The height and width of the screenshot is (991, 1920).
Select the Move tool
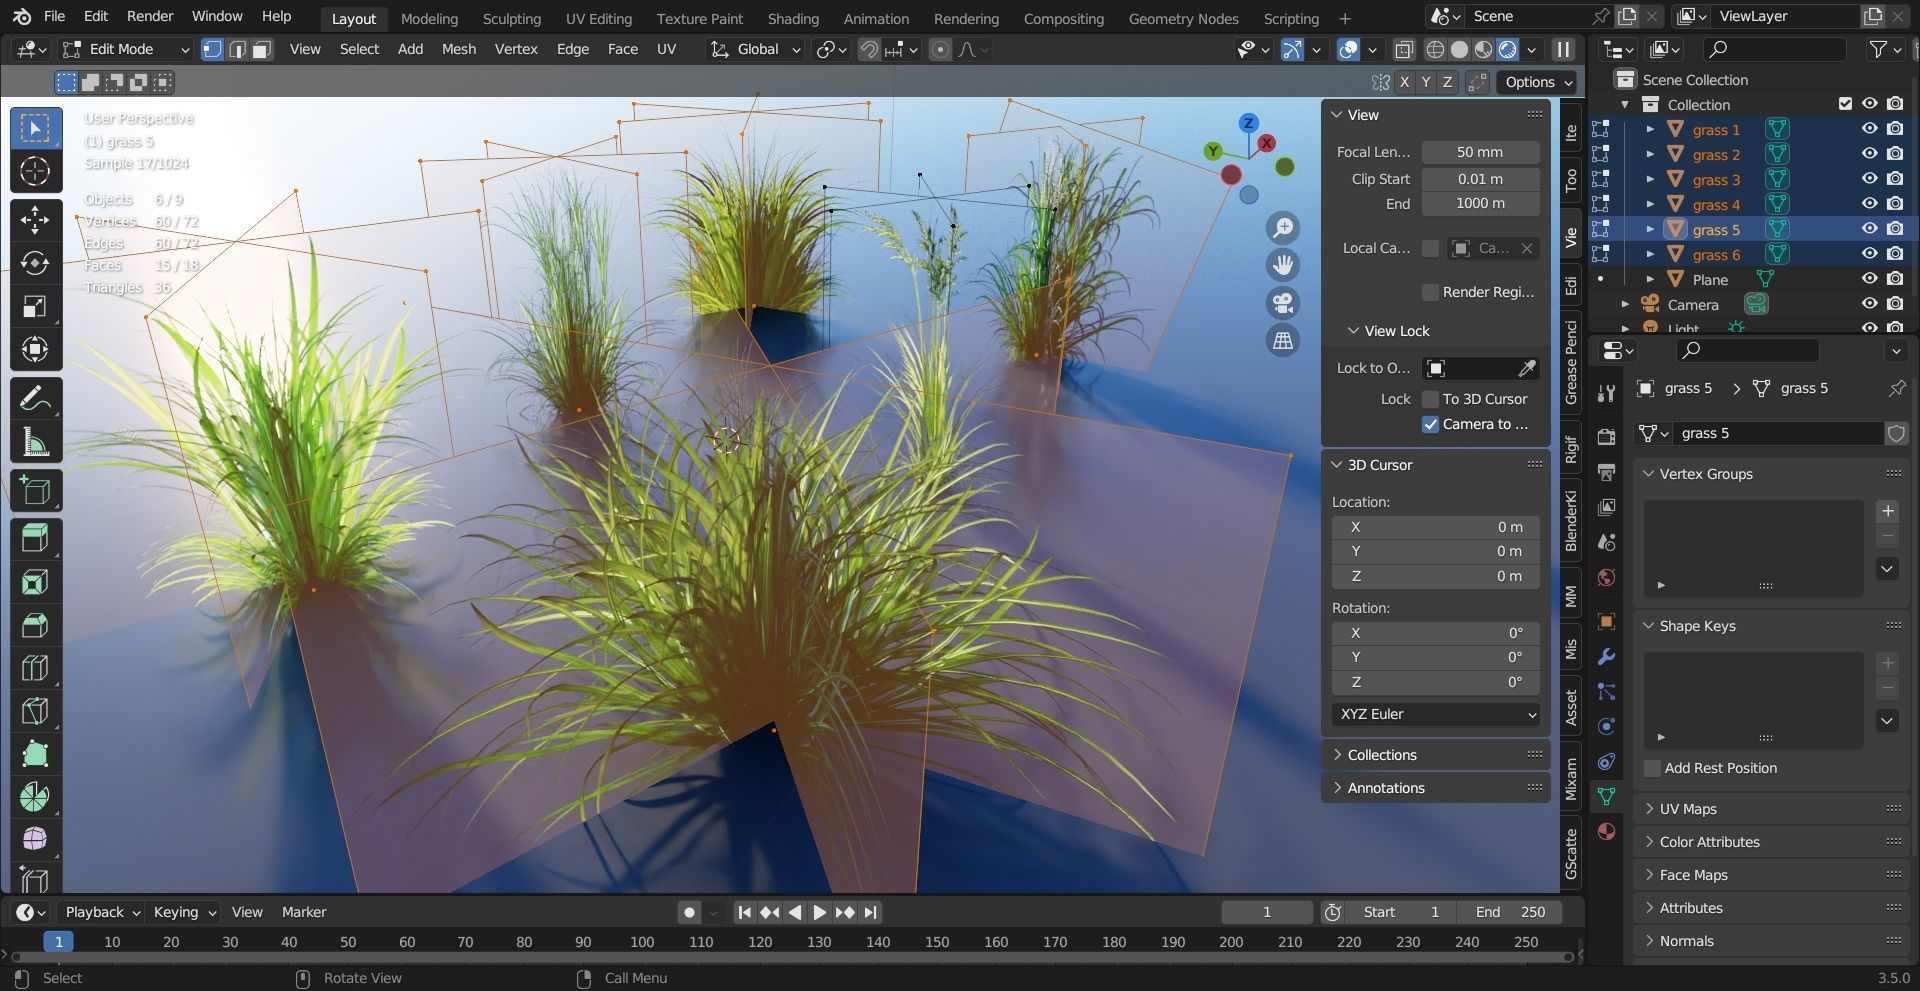click(x=35, y=220)
